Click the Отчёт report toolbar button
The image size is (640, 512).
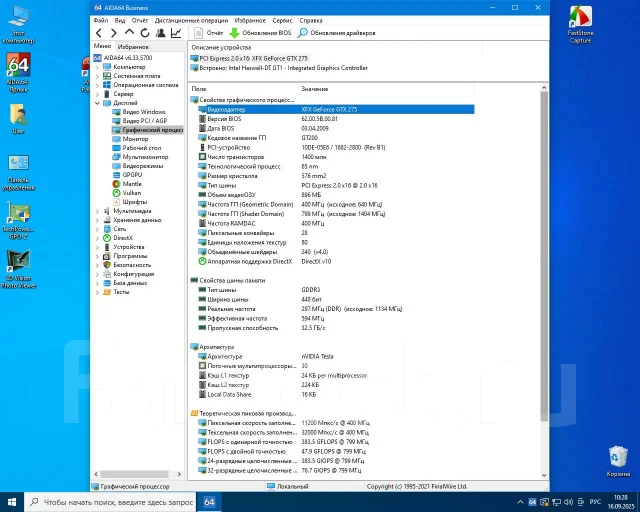tap(209, 33)
